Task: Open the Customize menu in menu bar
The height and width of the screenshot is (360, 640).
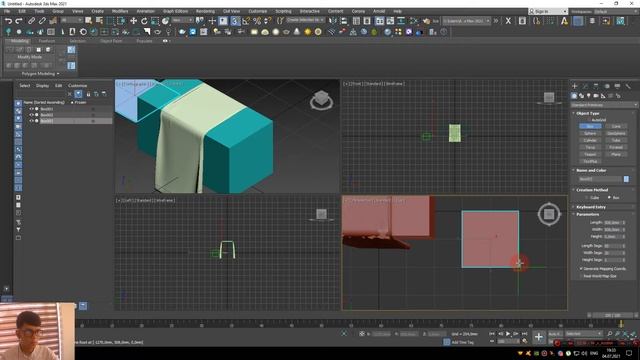Action: tap(258, 11)
